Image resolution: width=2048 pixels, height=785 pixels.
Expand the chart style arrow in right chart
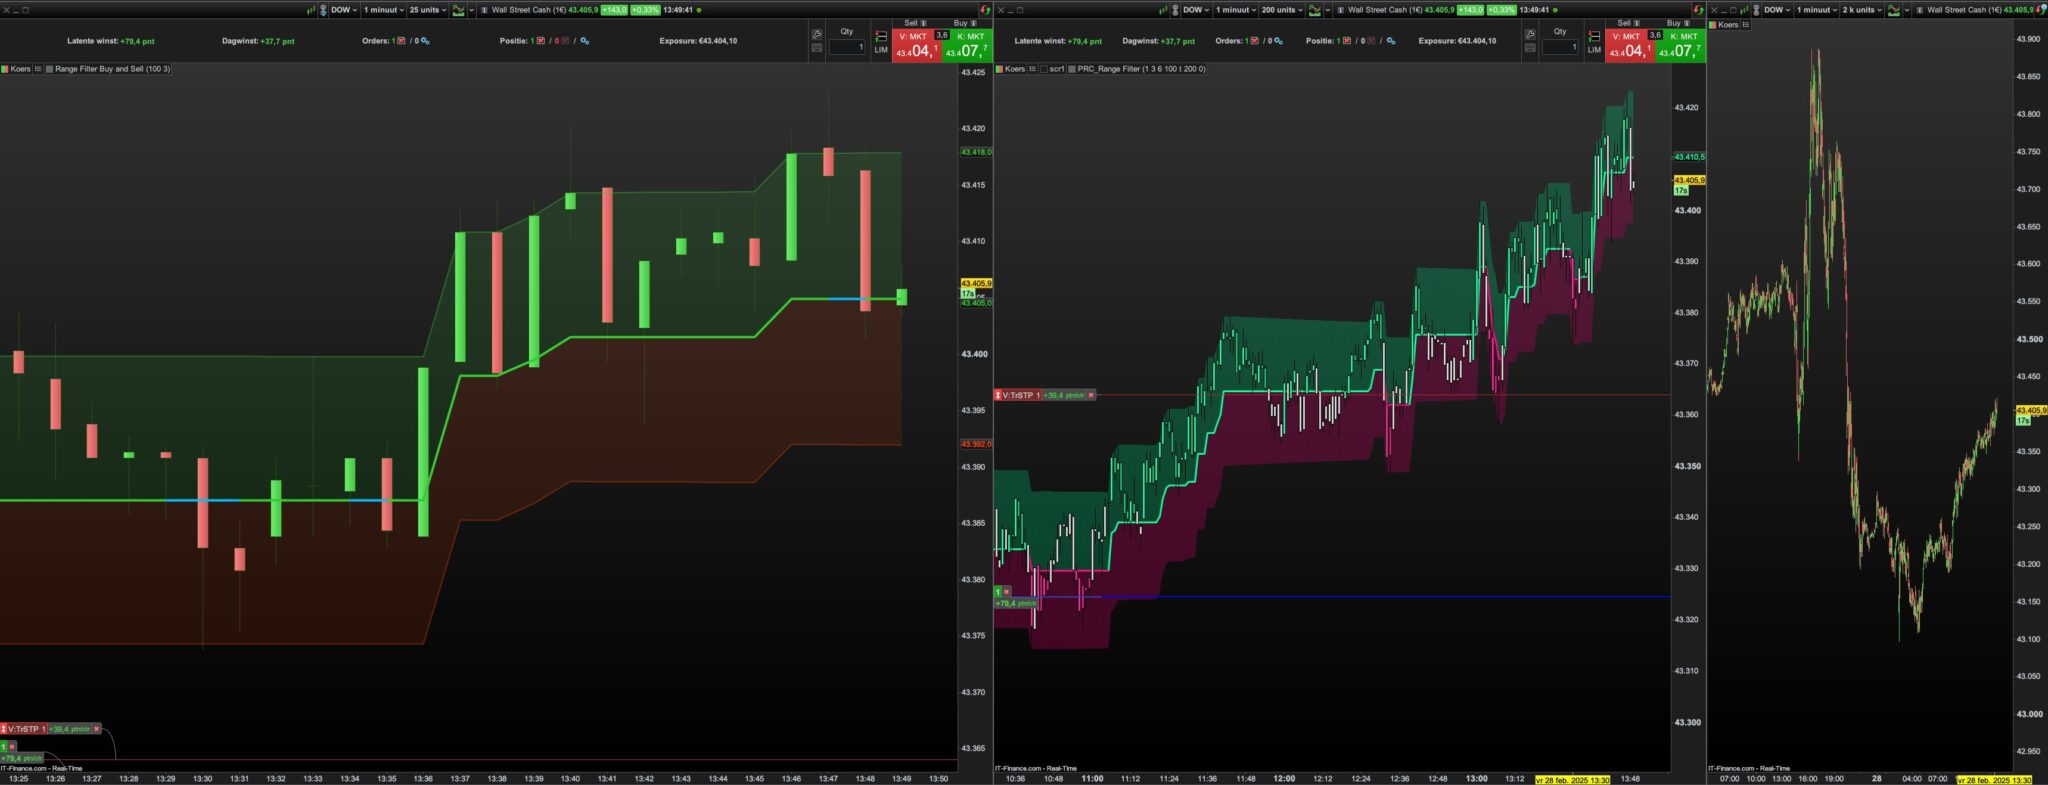[1907, 10]
